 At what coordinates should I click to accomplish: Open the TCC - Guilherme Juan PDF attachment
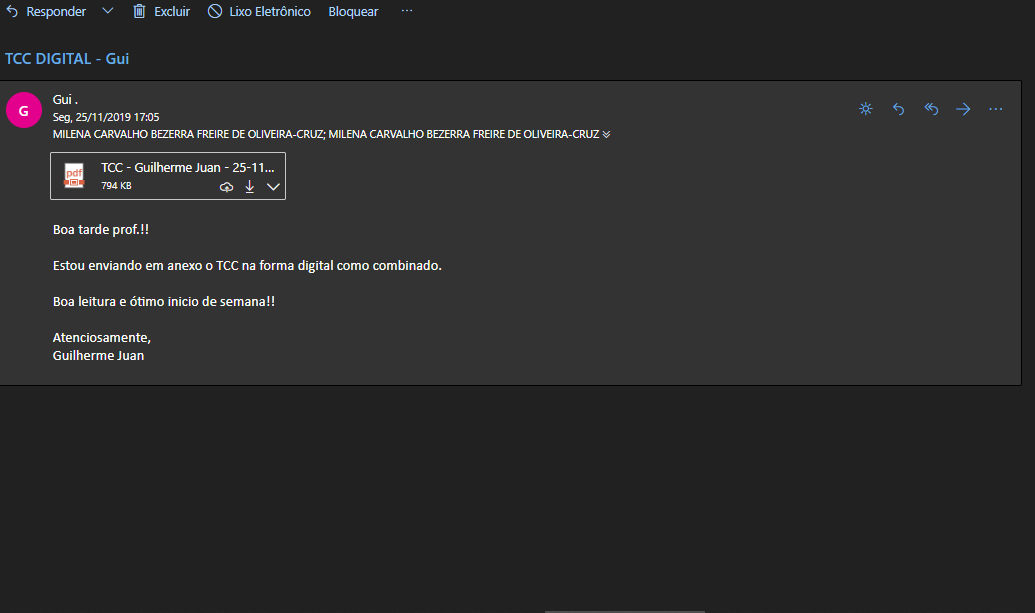[168, 176]
